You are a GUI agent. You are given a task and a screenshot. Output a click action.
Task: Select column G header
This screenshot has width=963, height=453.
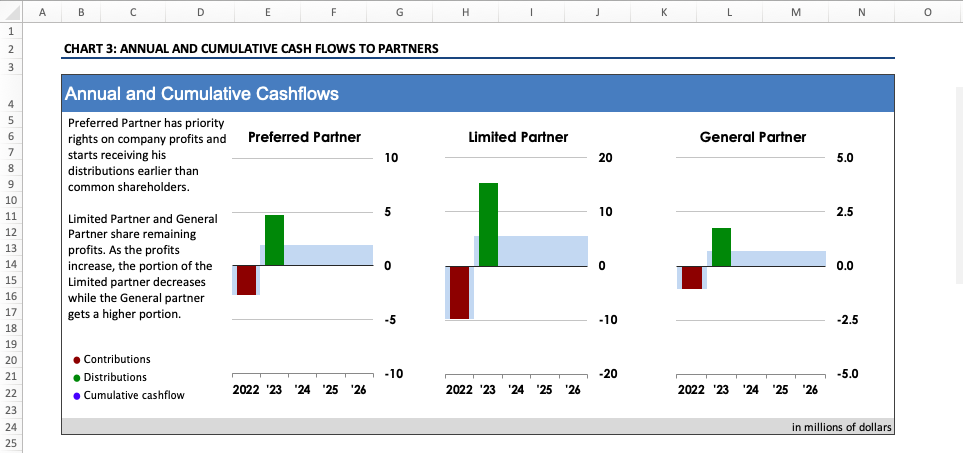click(x=399, y=12)
